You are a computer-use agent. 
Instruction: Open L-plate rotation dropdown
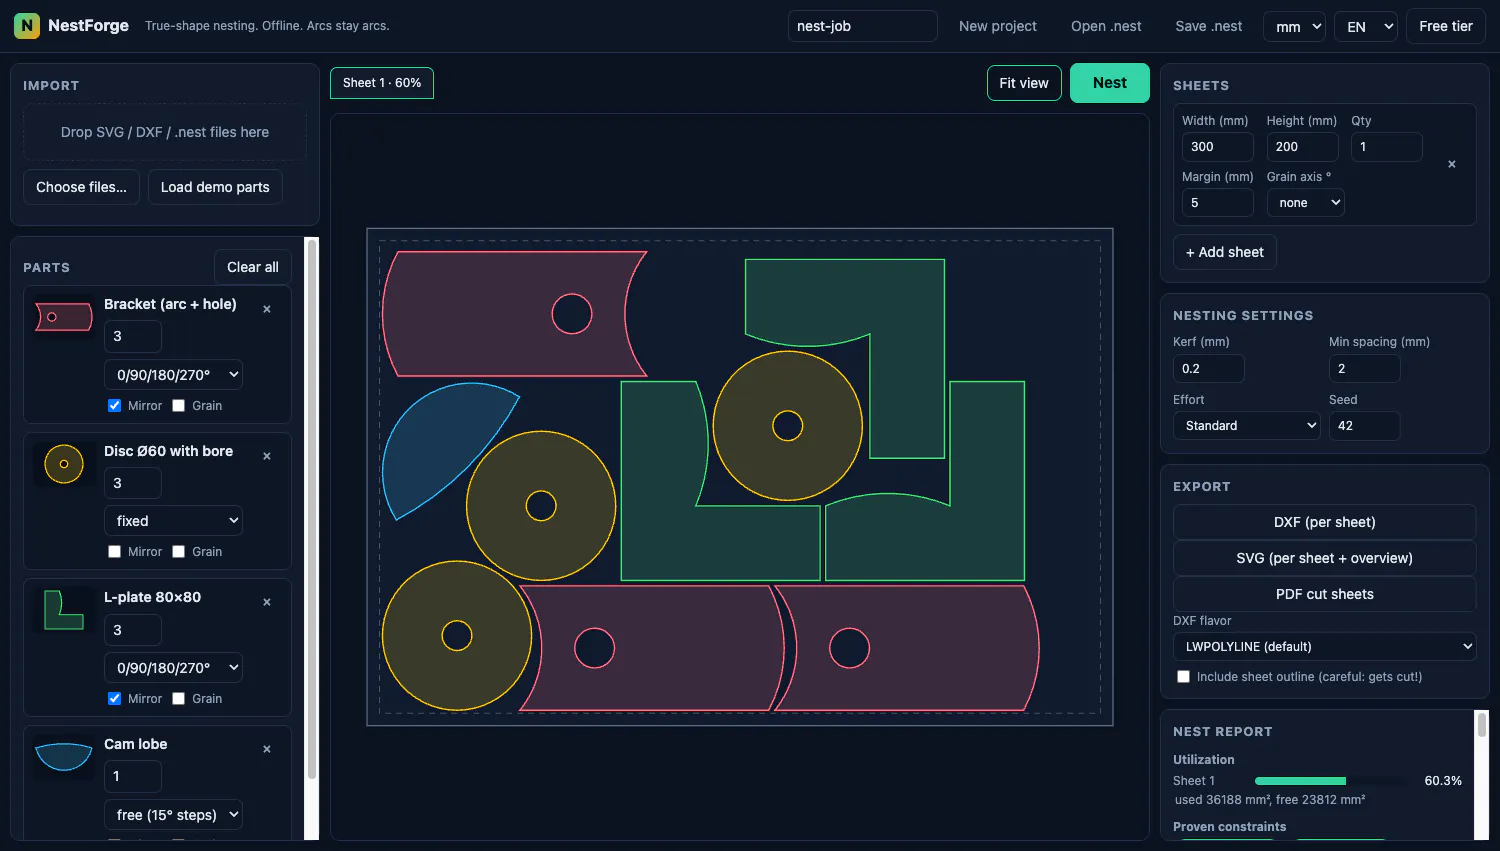(x=173, y=667)
